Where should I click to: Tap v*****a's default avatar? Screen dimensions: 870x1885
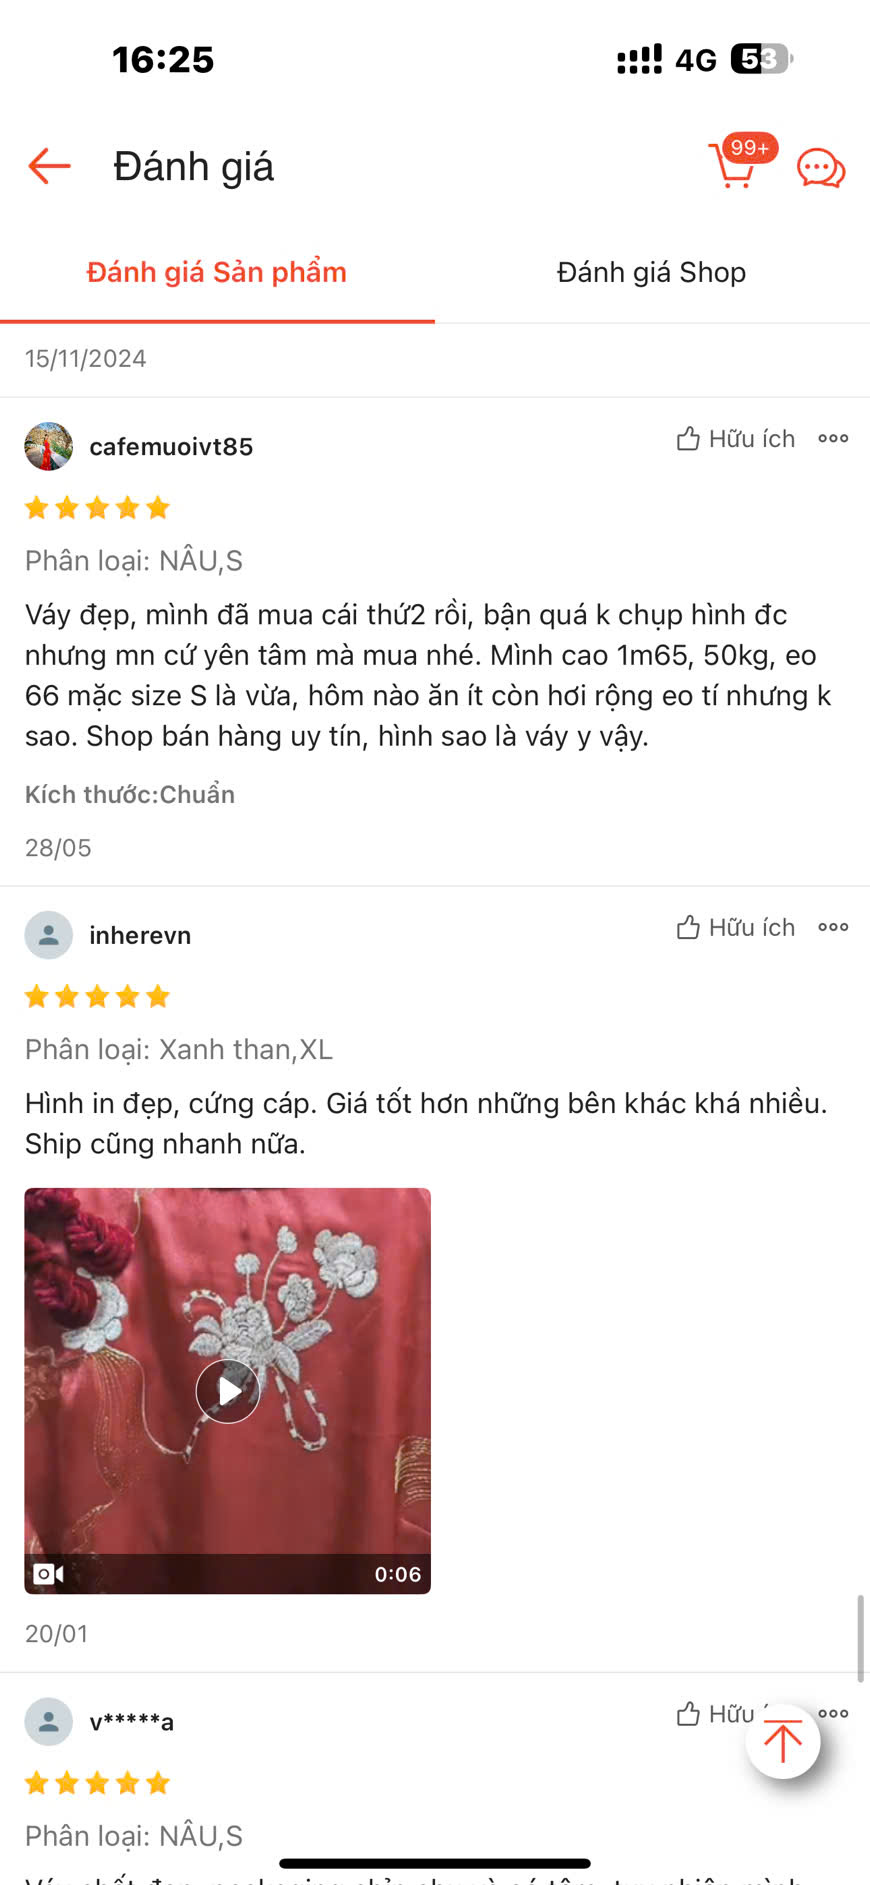48,1721
